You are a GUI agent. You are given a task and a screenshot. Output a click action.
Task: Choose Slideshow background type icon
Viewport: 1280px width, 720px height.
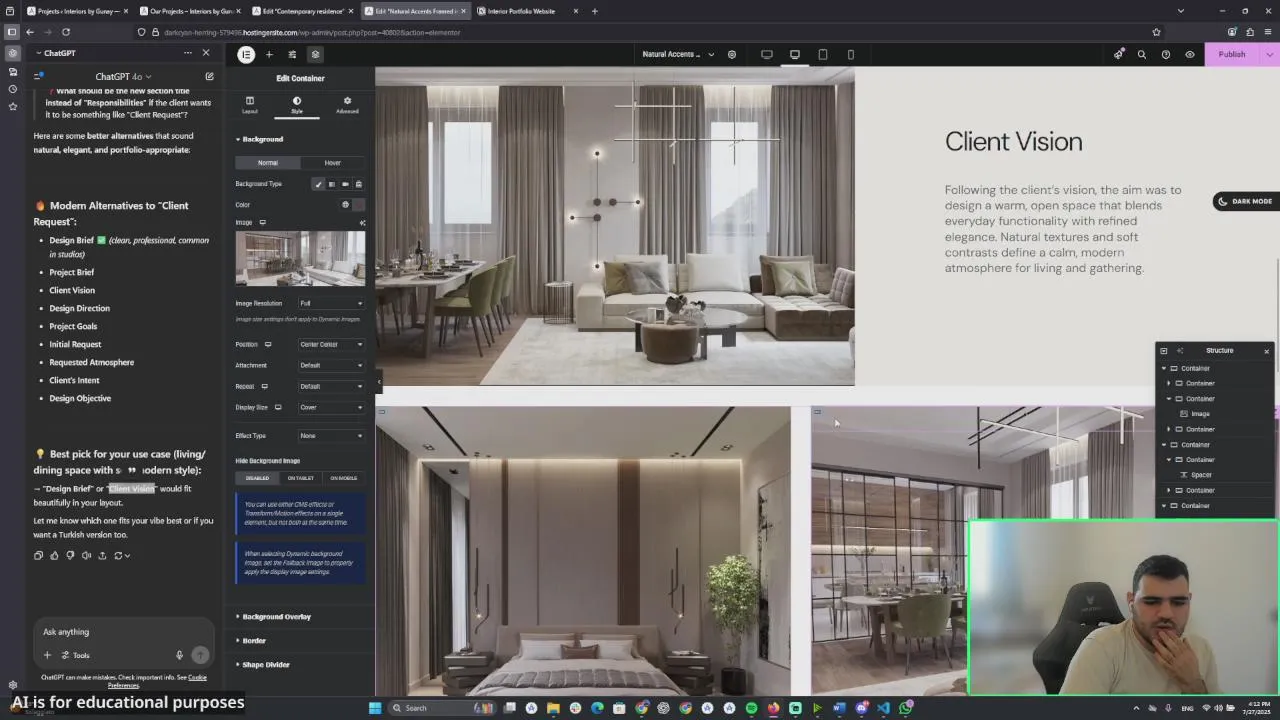click(358, 184)
